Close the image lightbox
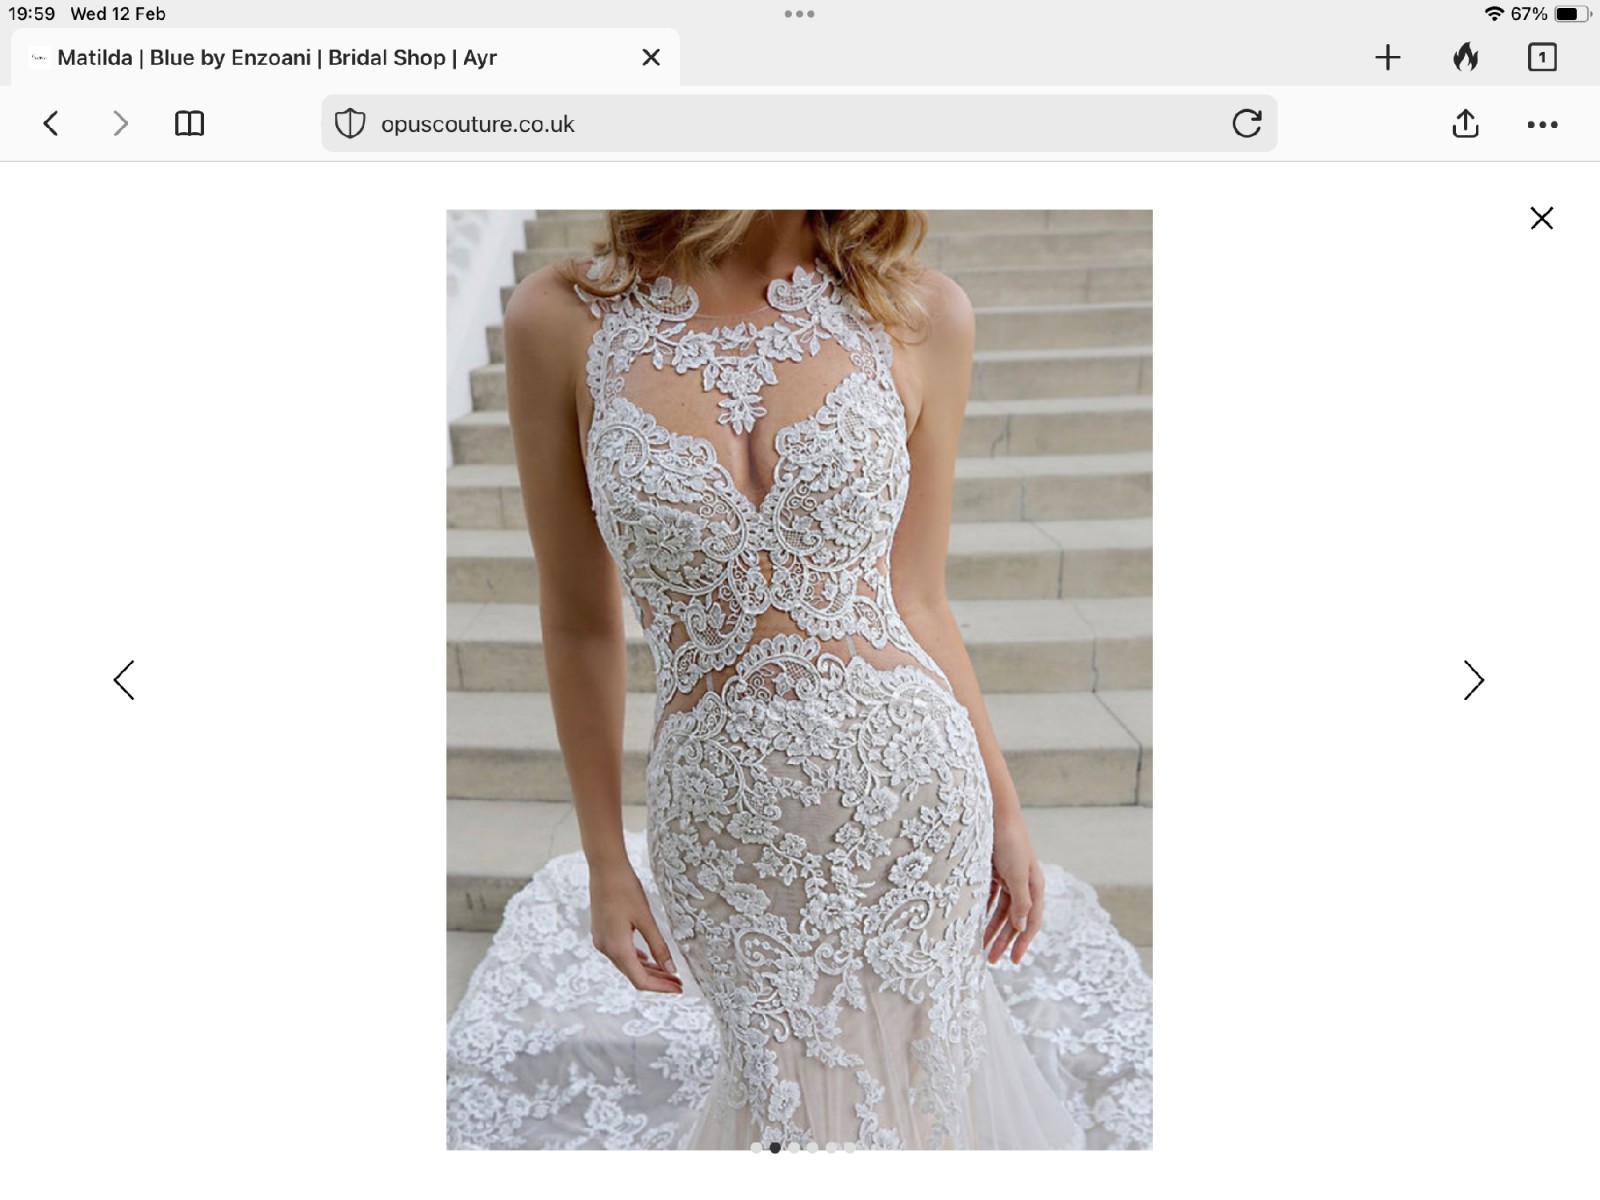1600x1200 pixels. 1541,218
